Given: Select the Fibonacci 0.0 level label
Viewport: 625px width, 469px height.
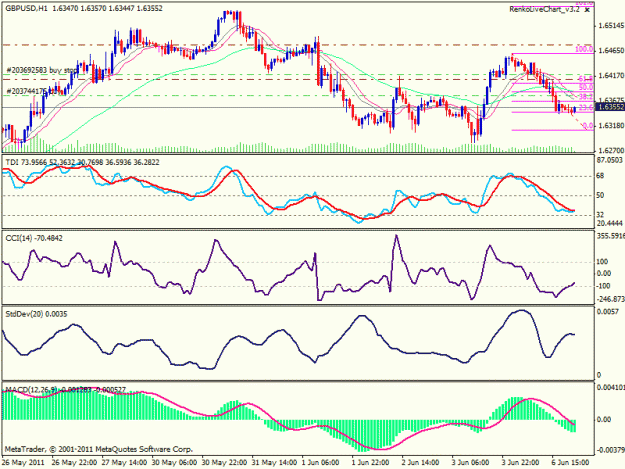Looking at the screenshot, I should click(x=588, y=126).
